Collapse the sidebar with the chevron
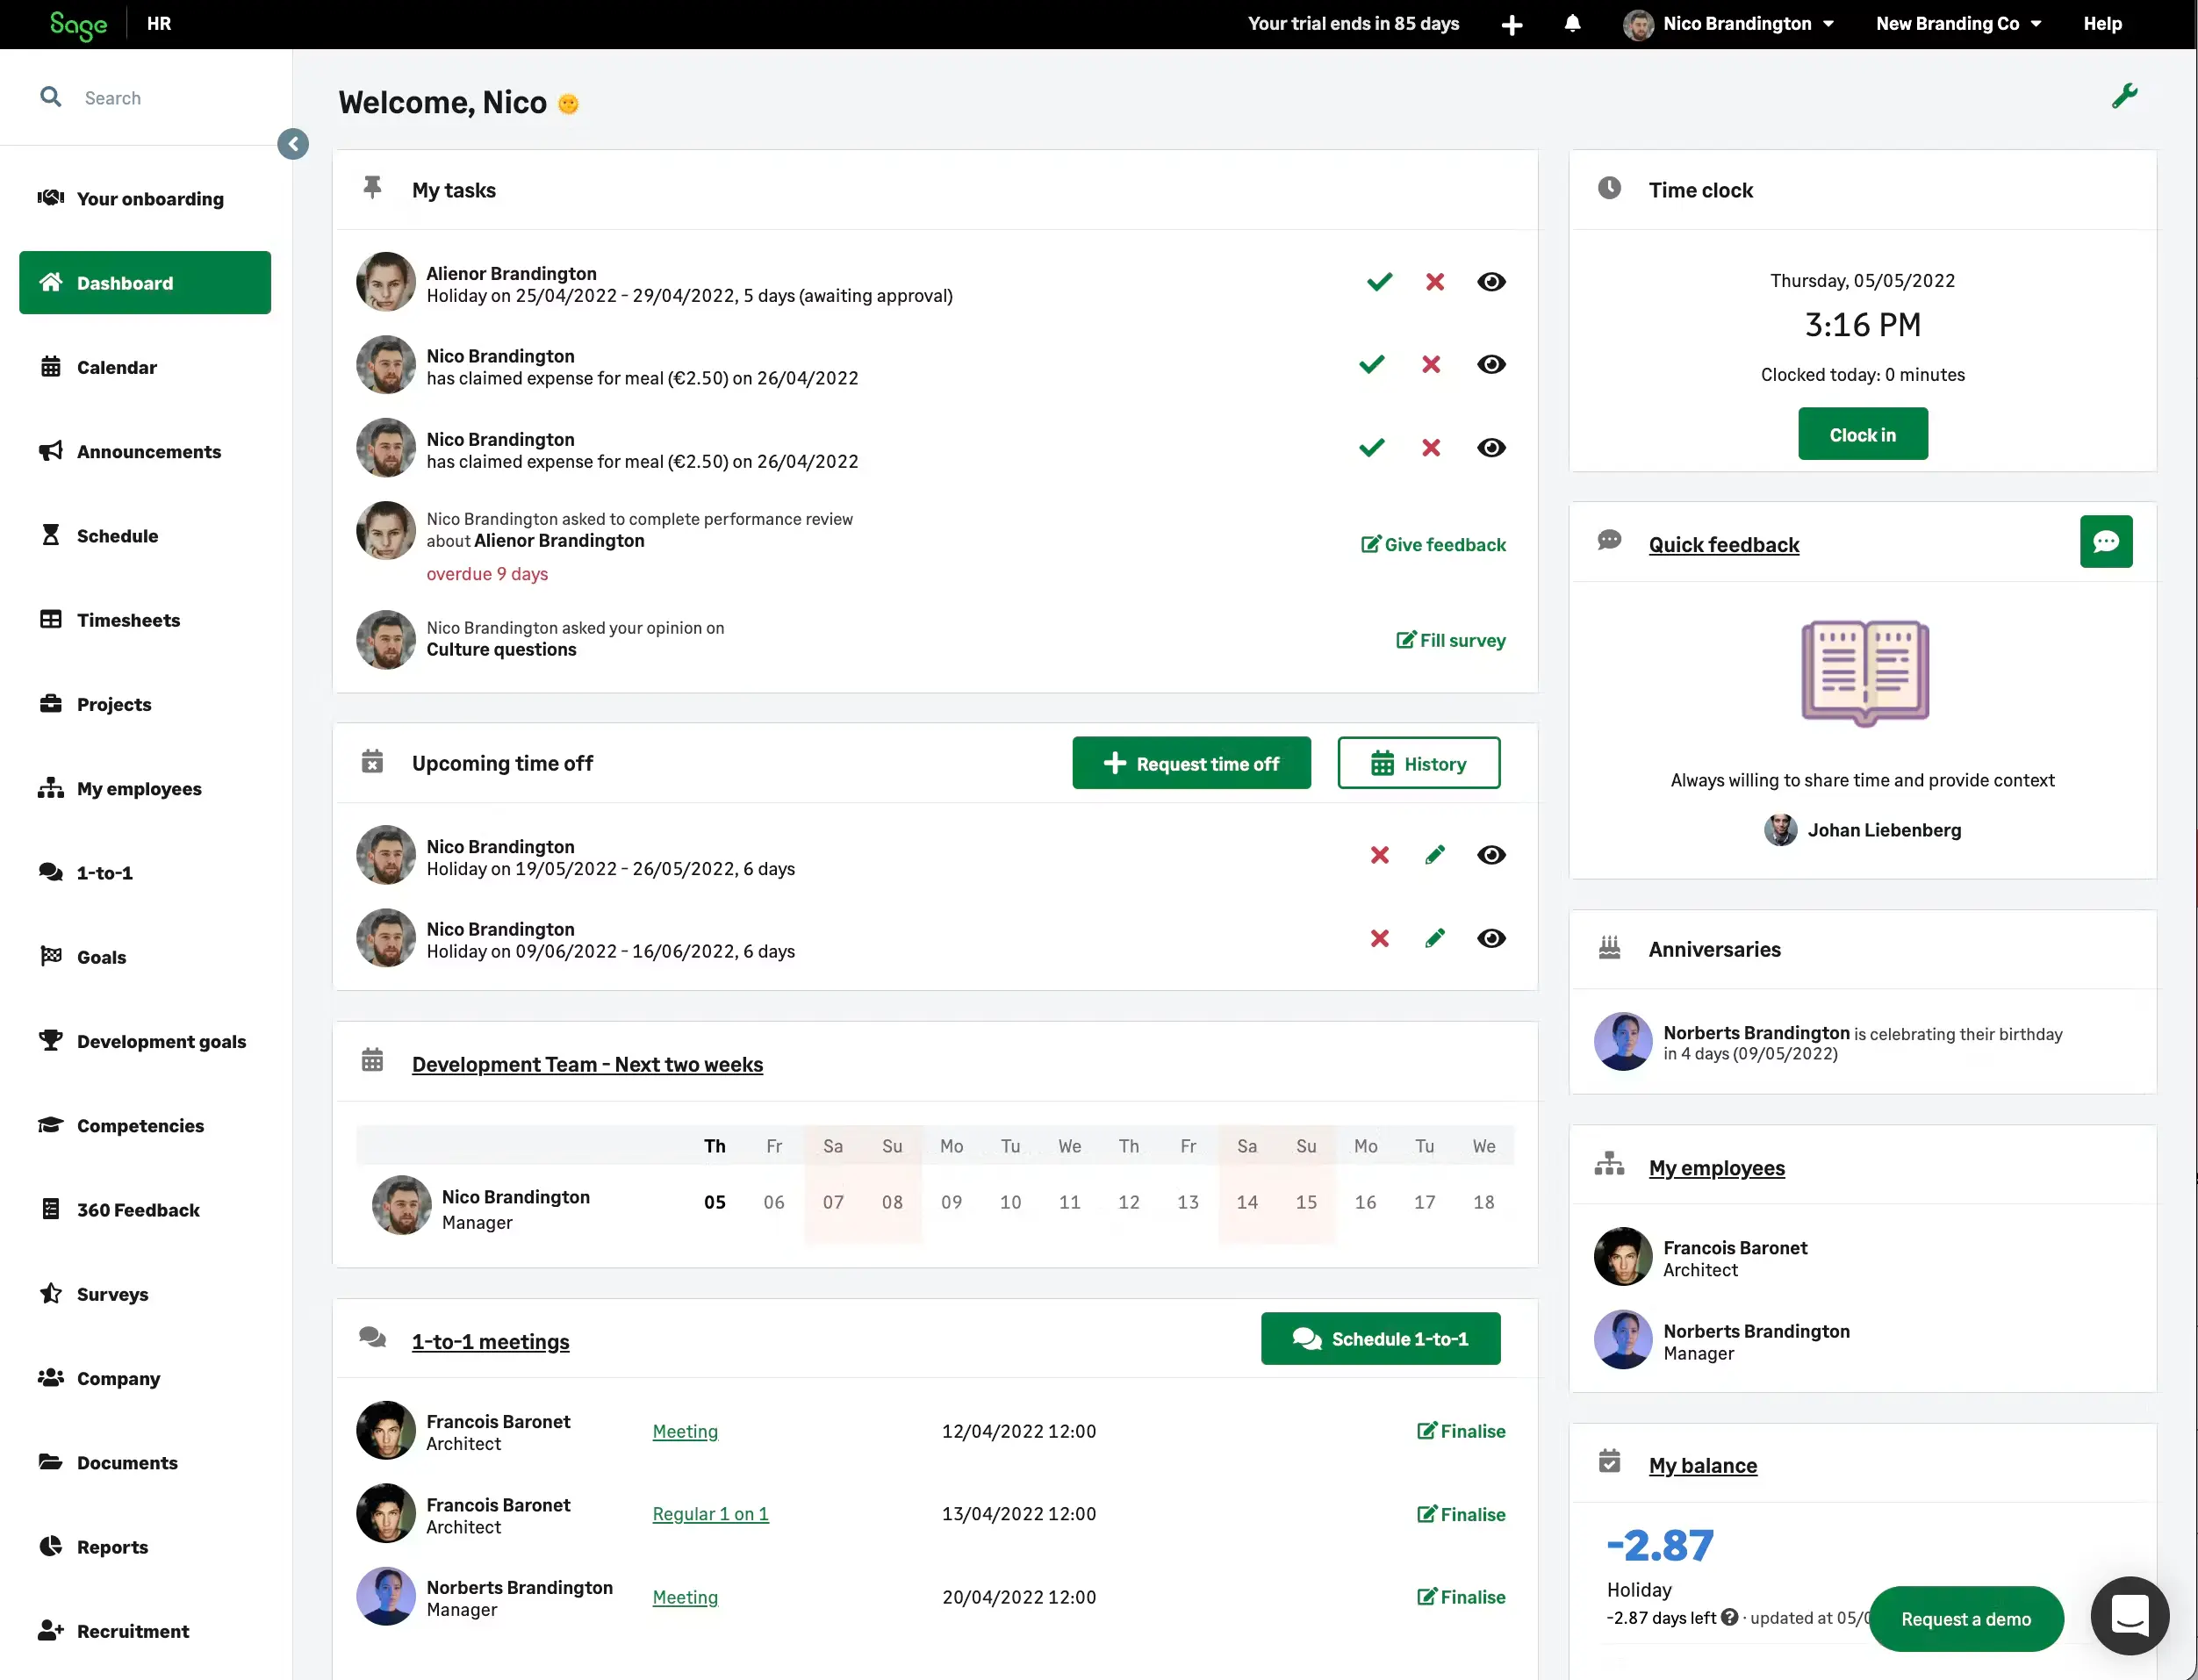Image resolution: width=2198 pixels, height=1680 pixels. [x=293, y=144]
